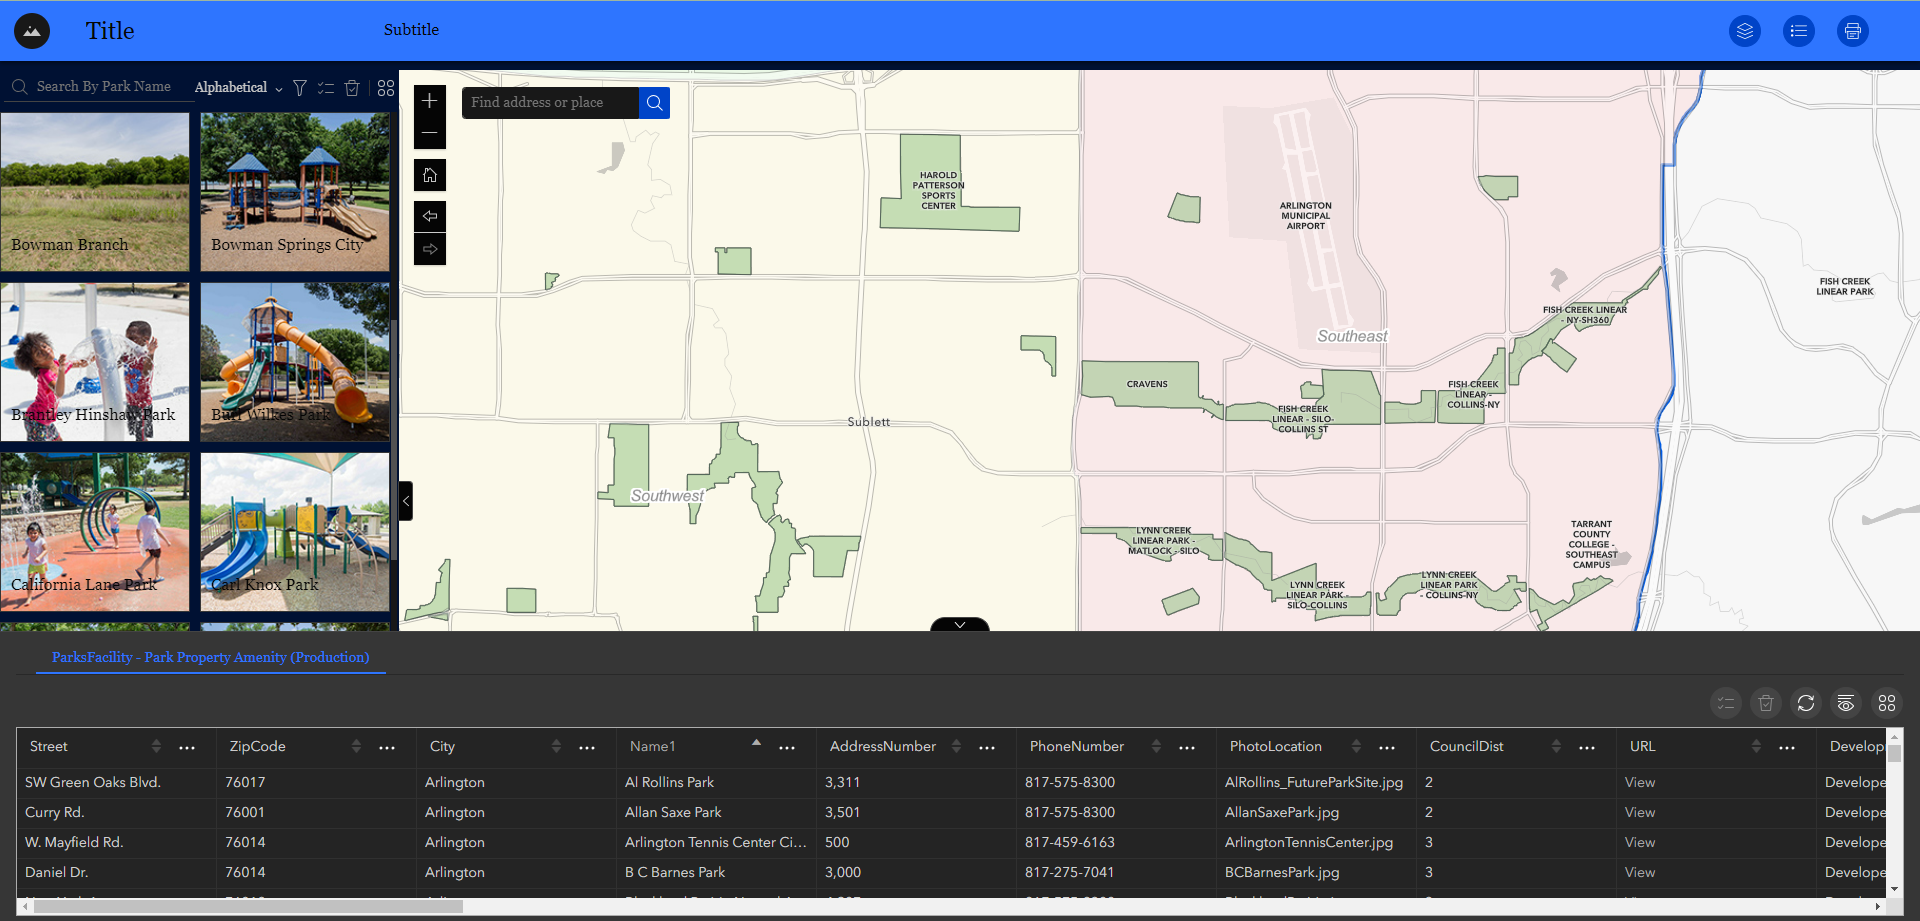Click the default map extent home icon
Screen dimensions: 1920x921
click(429, 175)
